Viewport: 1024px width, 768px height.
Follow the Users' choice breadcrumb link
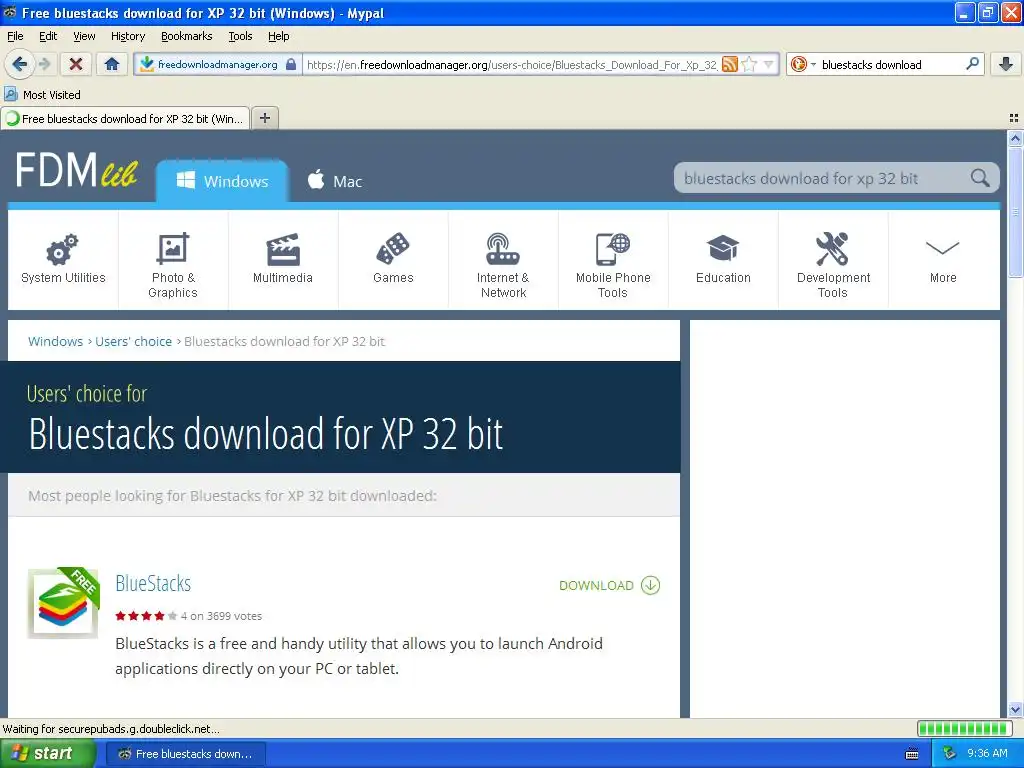click(x=133, y=342)
